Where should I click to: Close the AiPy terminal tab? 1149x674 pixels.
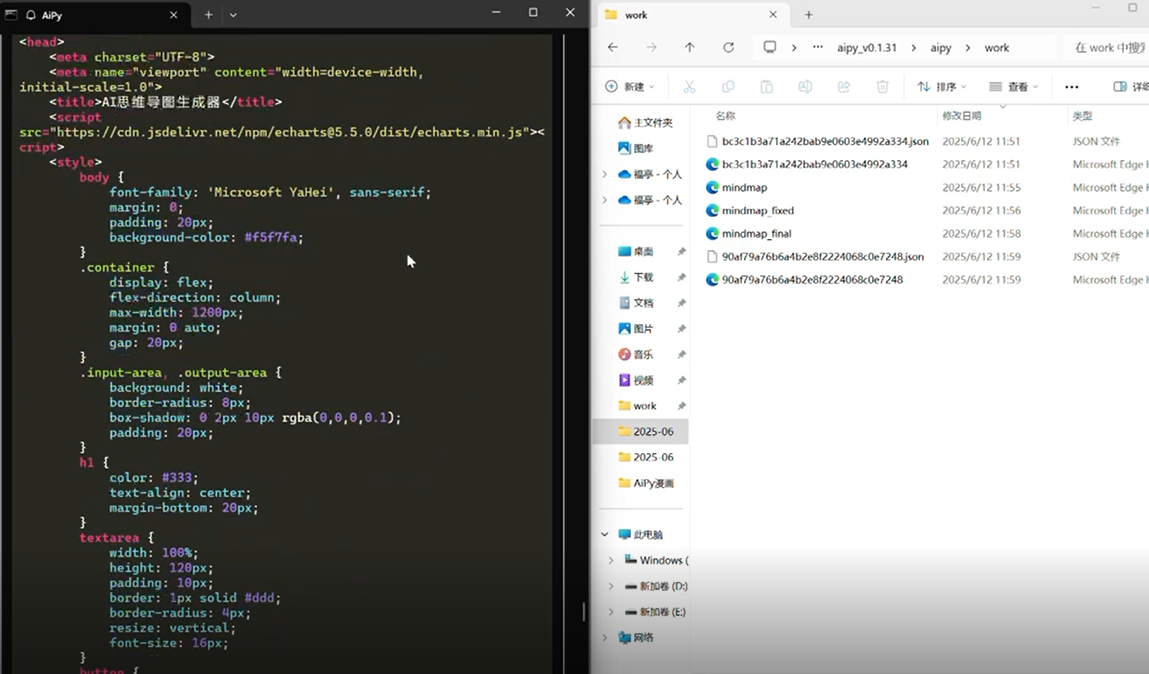click(174, 15)
